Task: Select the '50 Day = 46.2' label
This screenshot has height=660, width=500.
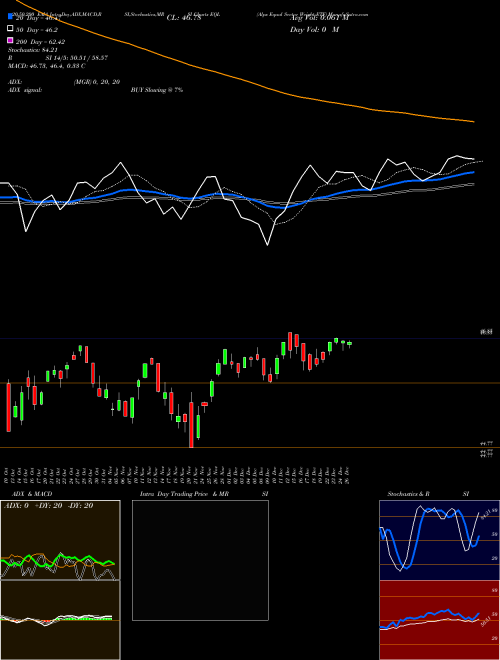Action: 37,30
